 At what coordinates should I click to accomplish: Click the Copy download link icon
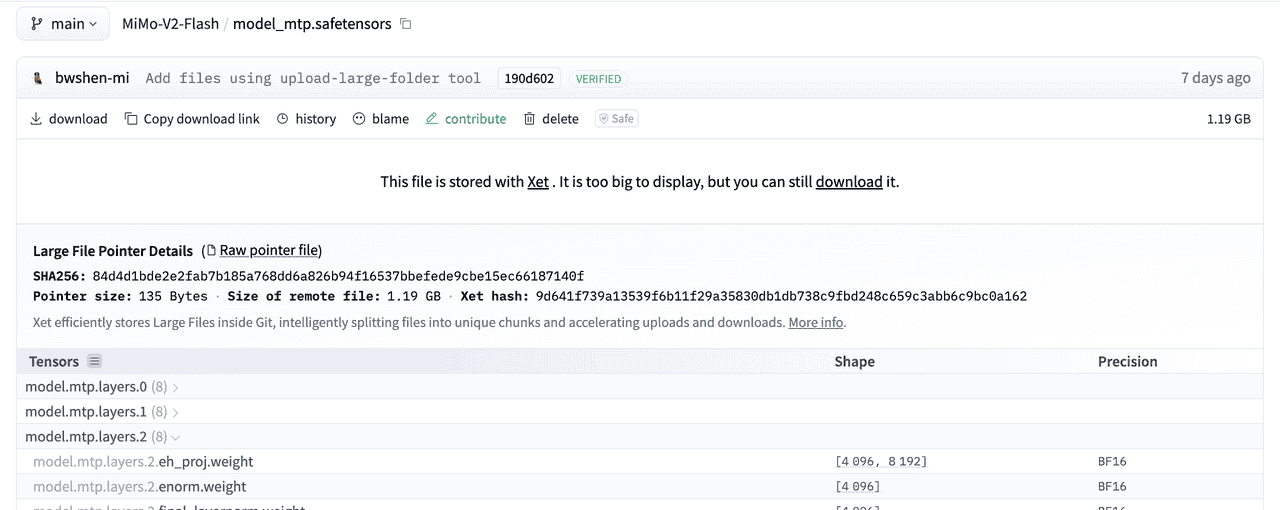tap(131, 119)
